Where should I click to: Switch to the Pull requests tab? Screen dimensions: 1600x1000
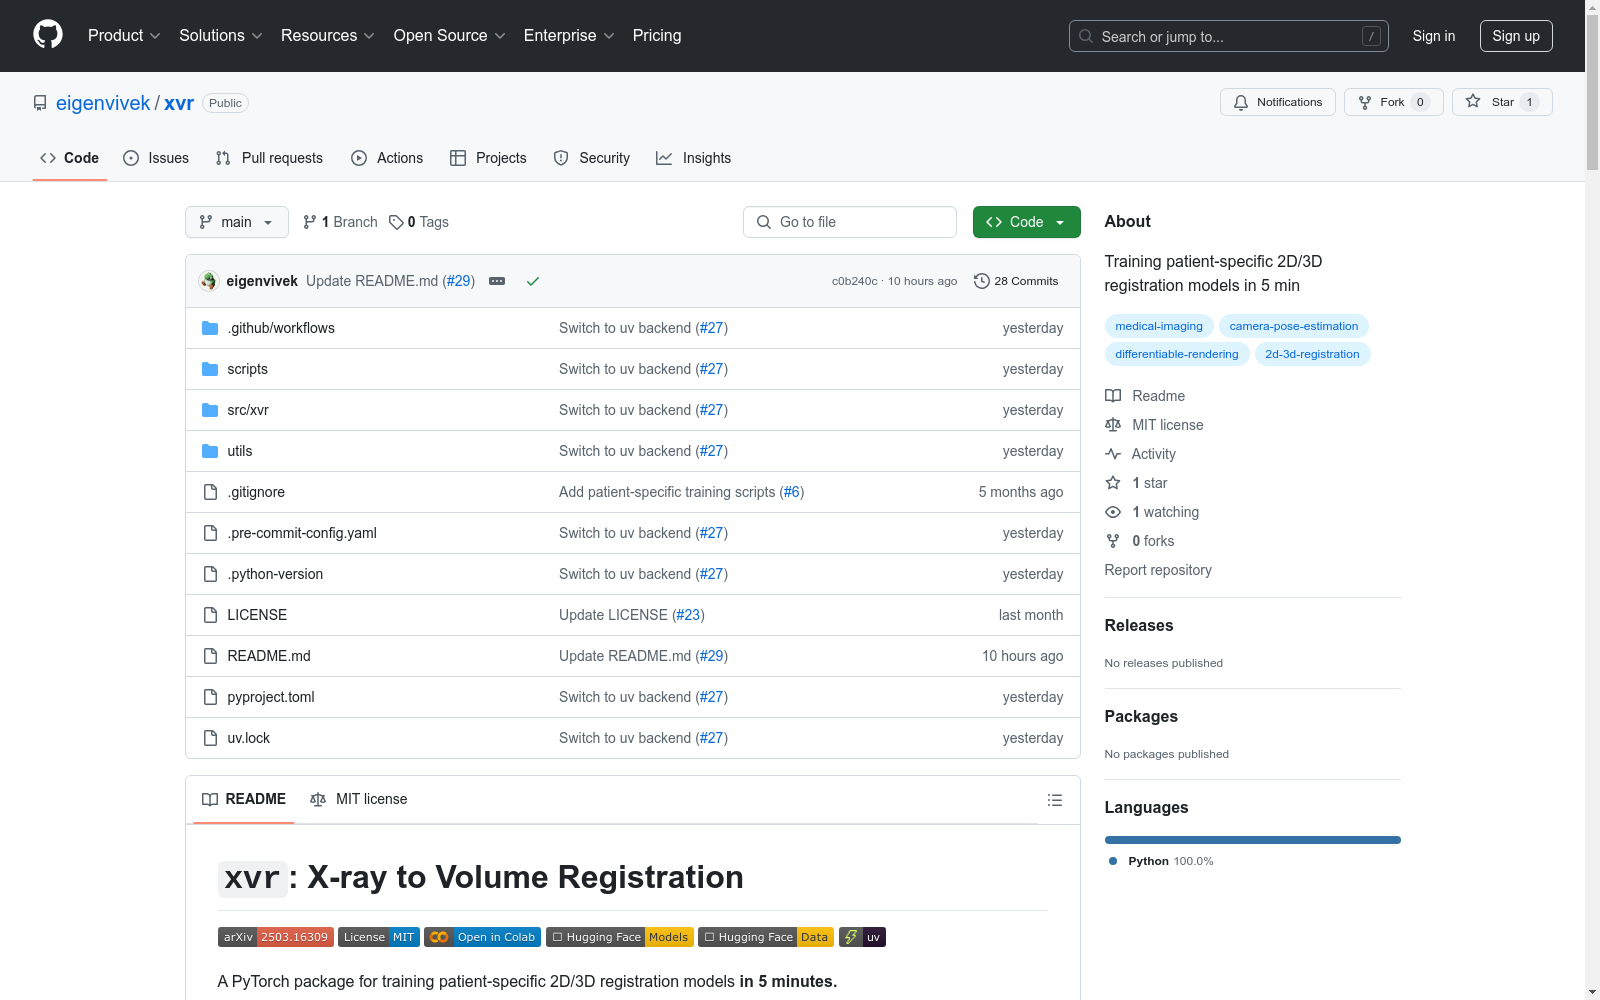click(x=269, y=158)
